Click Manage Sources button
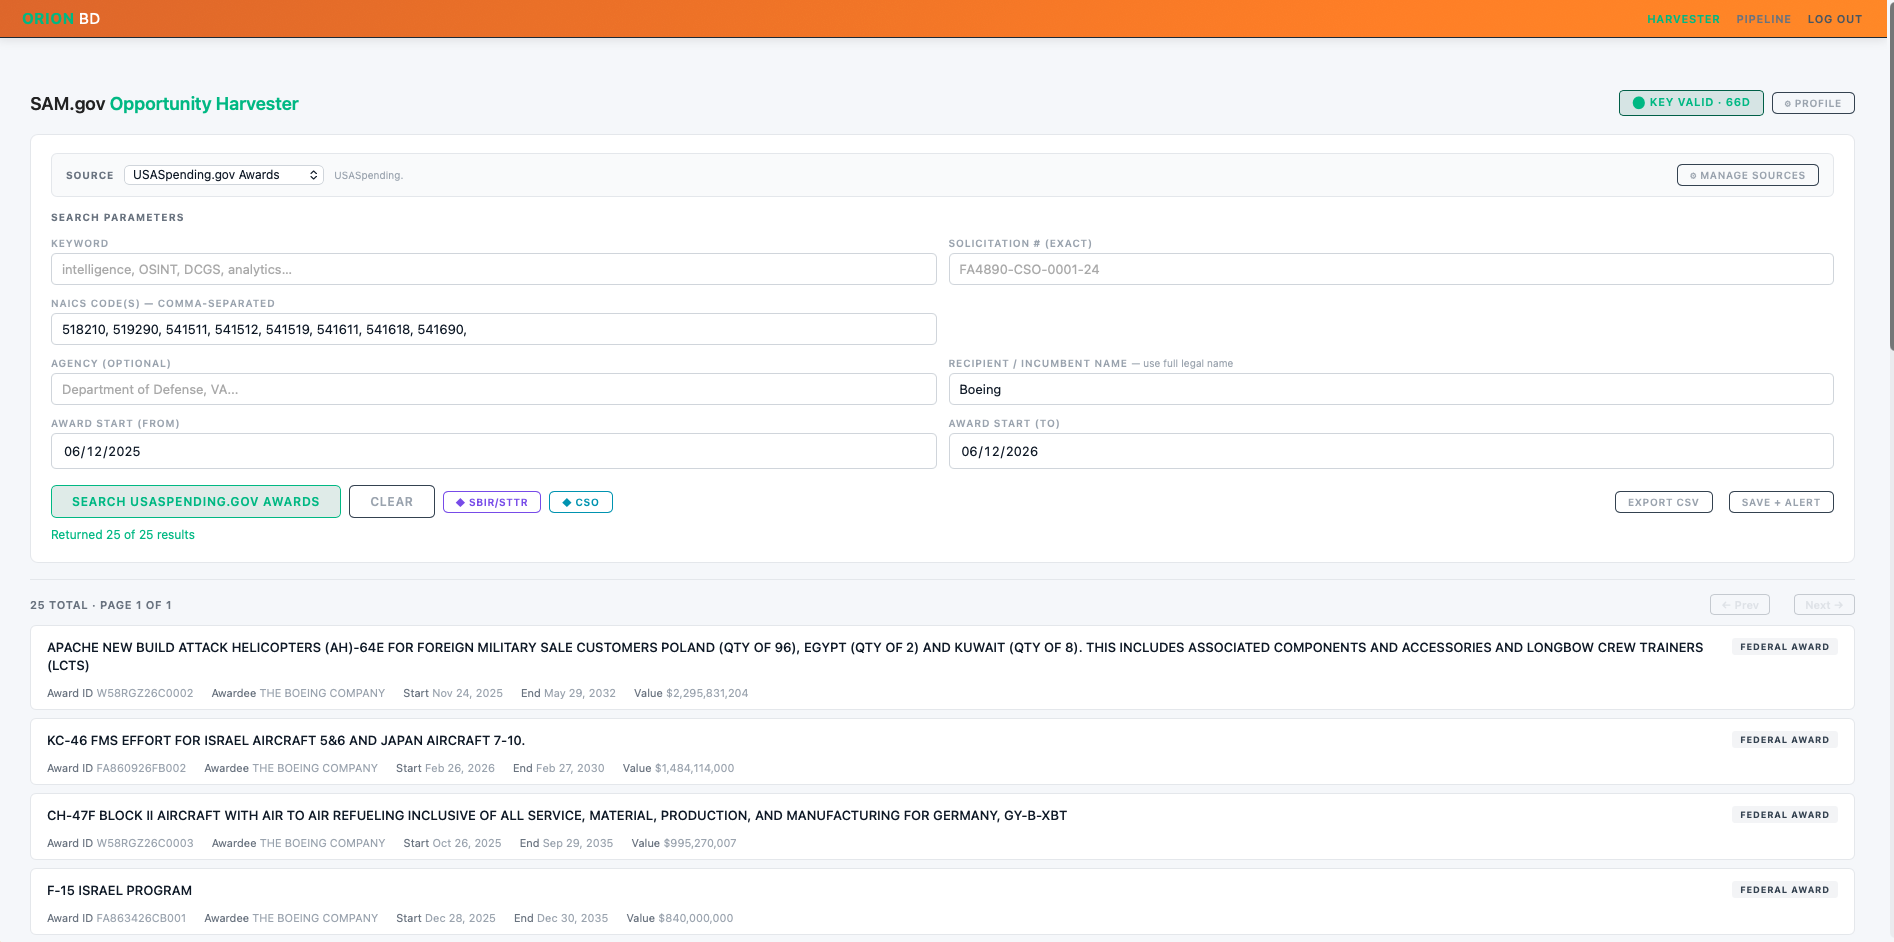 pyautogui.click(x=1747, y=175)
